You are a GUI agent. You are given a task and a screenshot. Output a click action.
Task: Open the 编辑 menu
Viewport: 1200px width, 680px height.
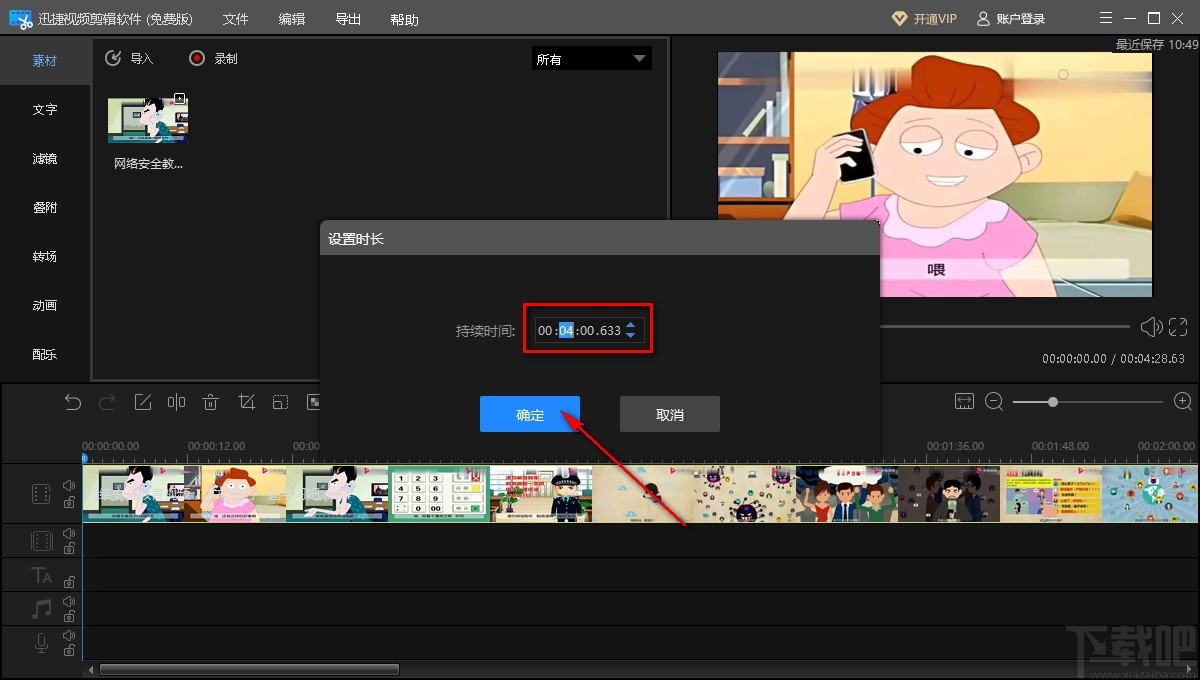(x=292, y=19)
